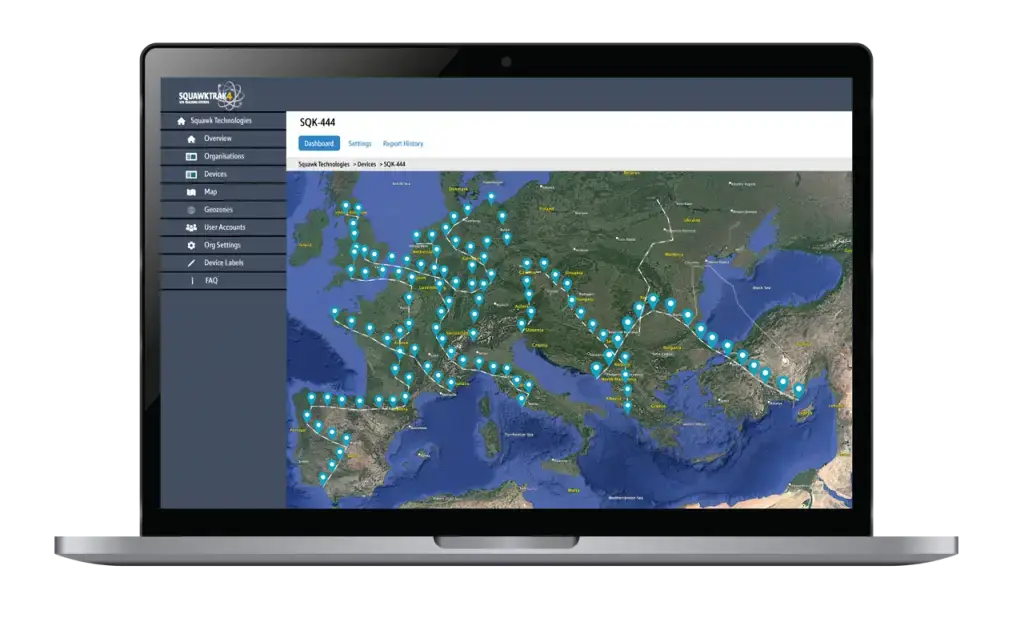Click the FAQ info icon
Screen dimensions: 1024x638
[191, 281]
